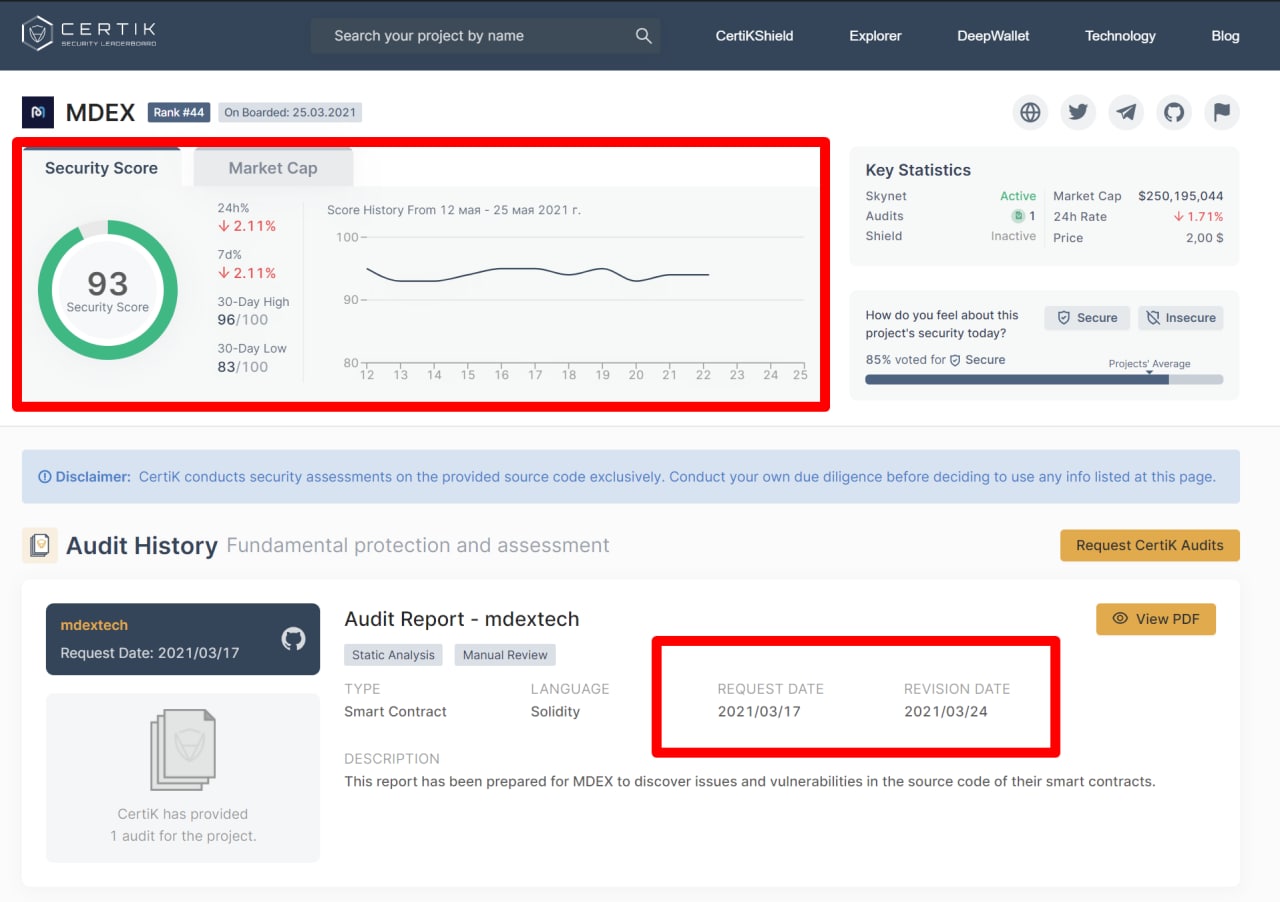Click the mdextech audit card link
Screen dimensions: 1280x902
[183, 639]
